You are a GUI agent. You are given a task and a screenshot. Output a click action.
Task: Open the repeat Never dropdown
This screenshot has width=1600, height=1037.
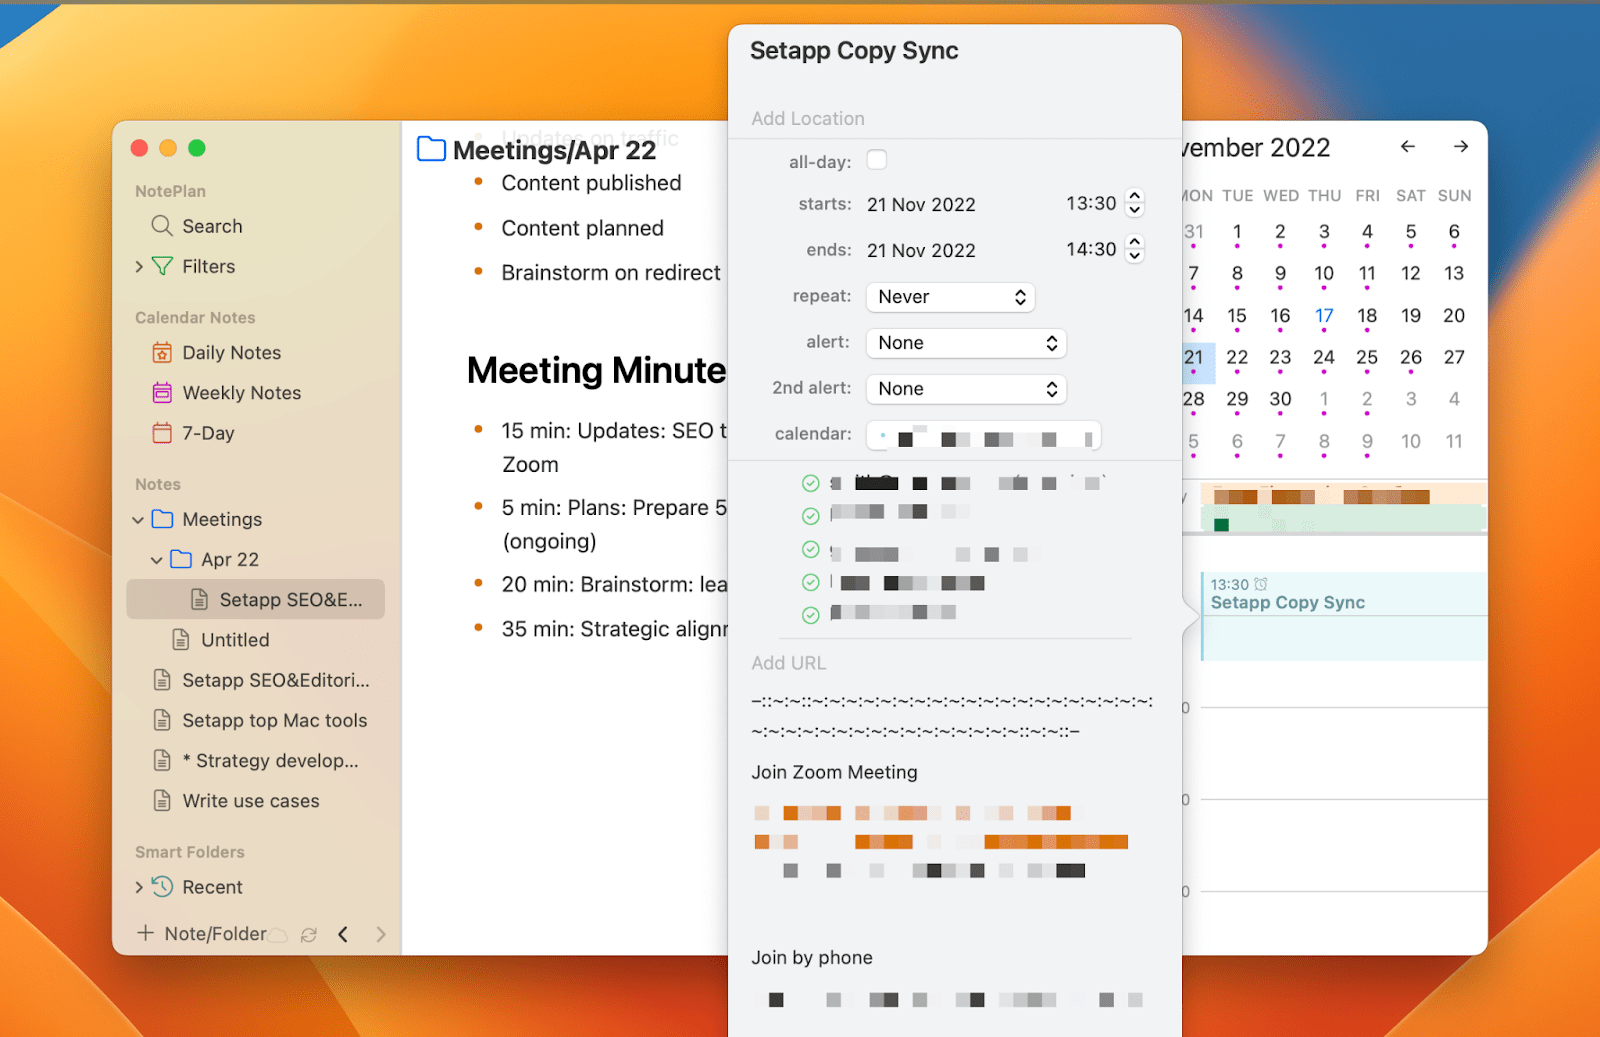click(x=950, y=297)
